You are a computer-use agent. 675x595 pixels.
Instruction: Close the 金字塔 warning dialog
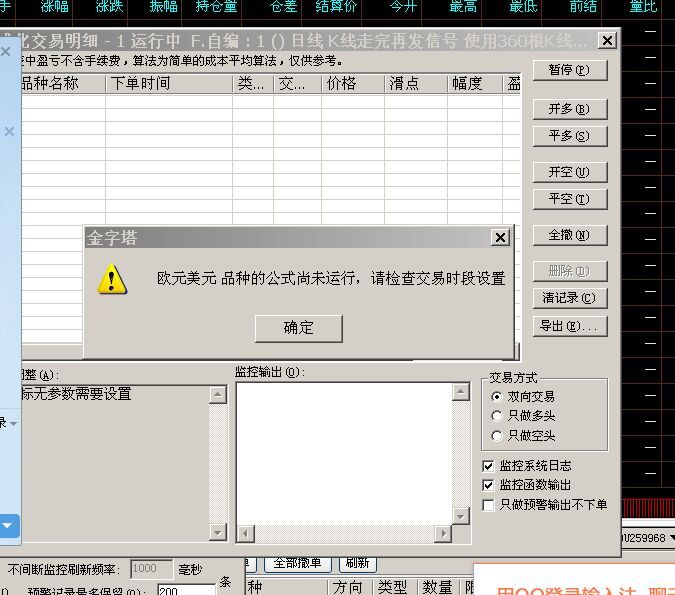[x=500, y=237]
